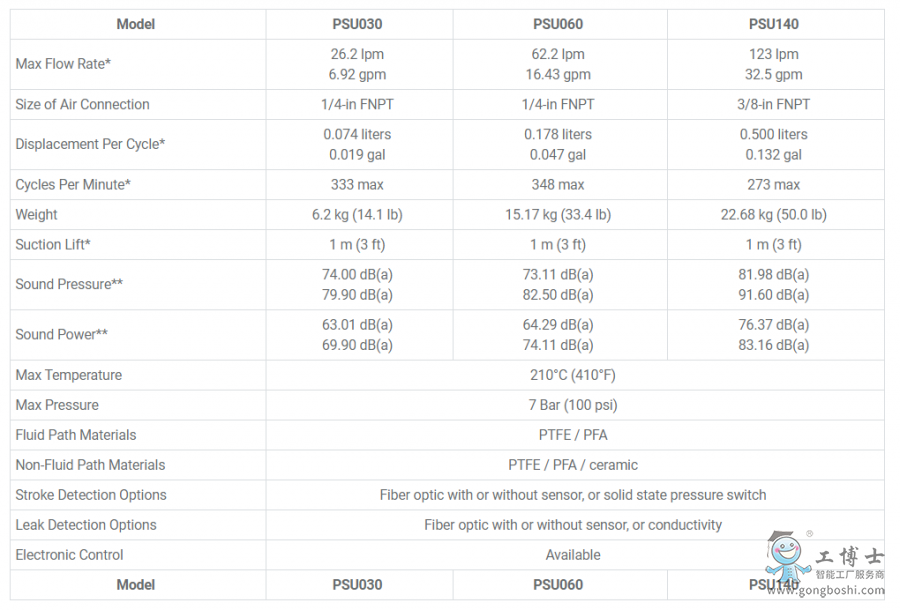This screenshot has height=610, width=900.
Task: Click the Sound Power row label
Action: (61, 335)
